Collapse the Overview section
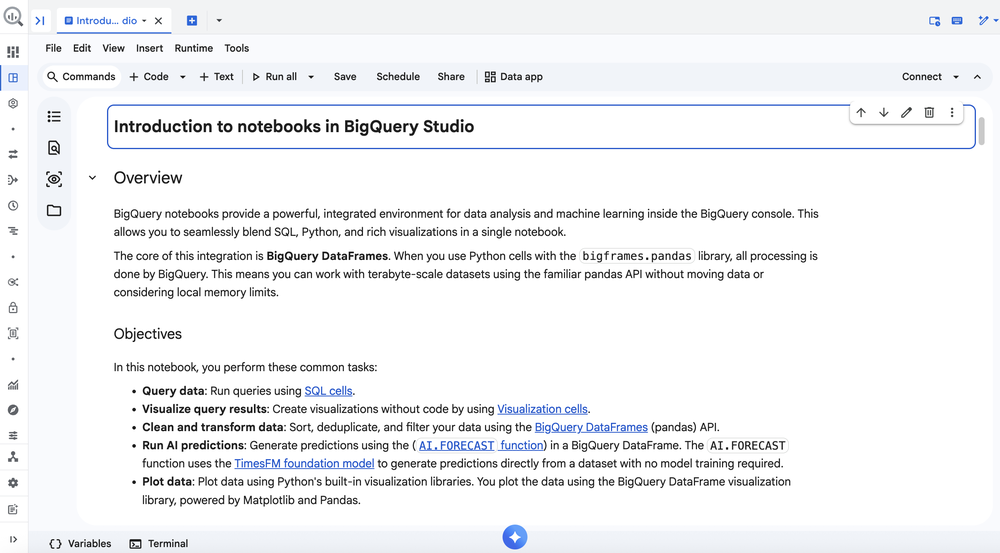This screenshot has width=1000, height=553. (x=92, y=178)
